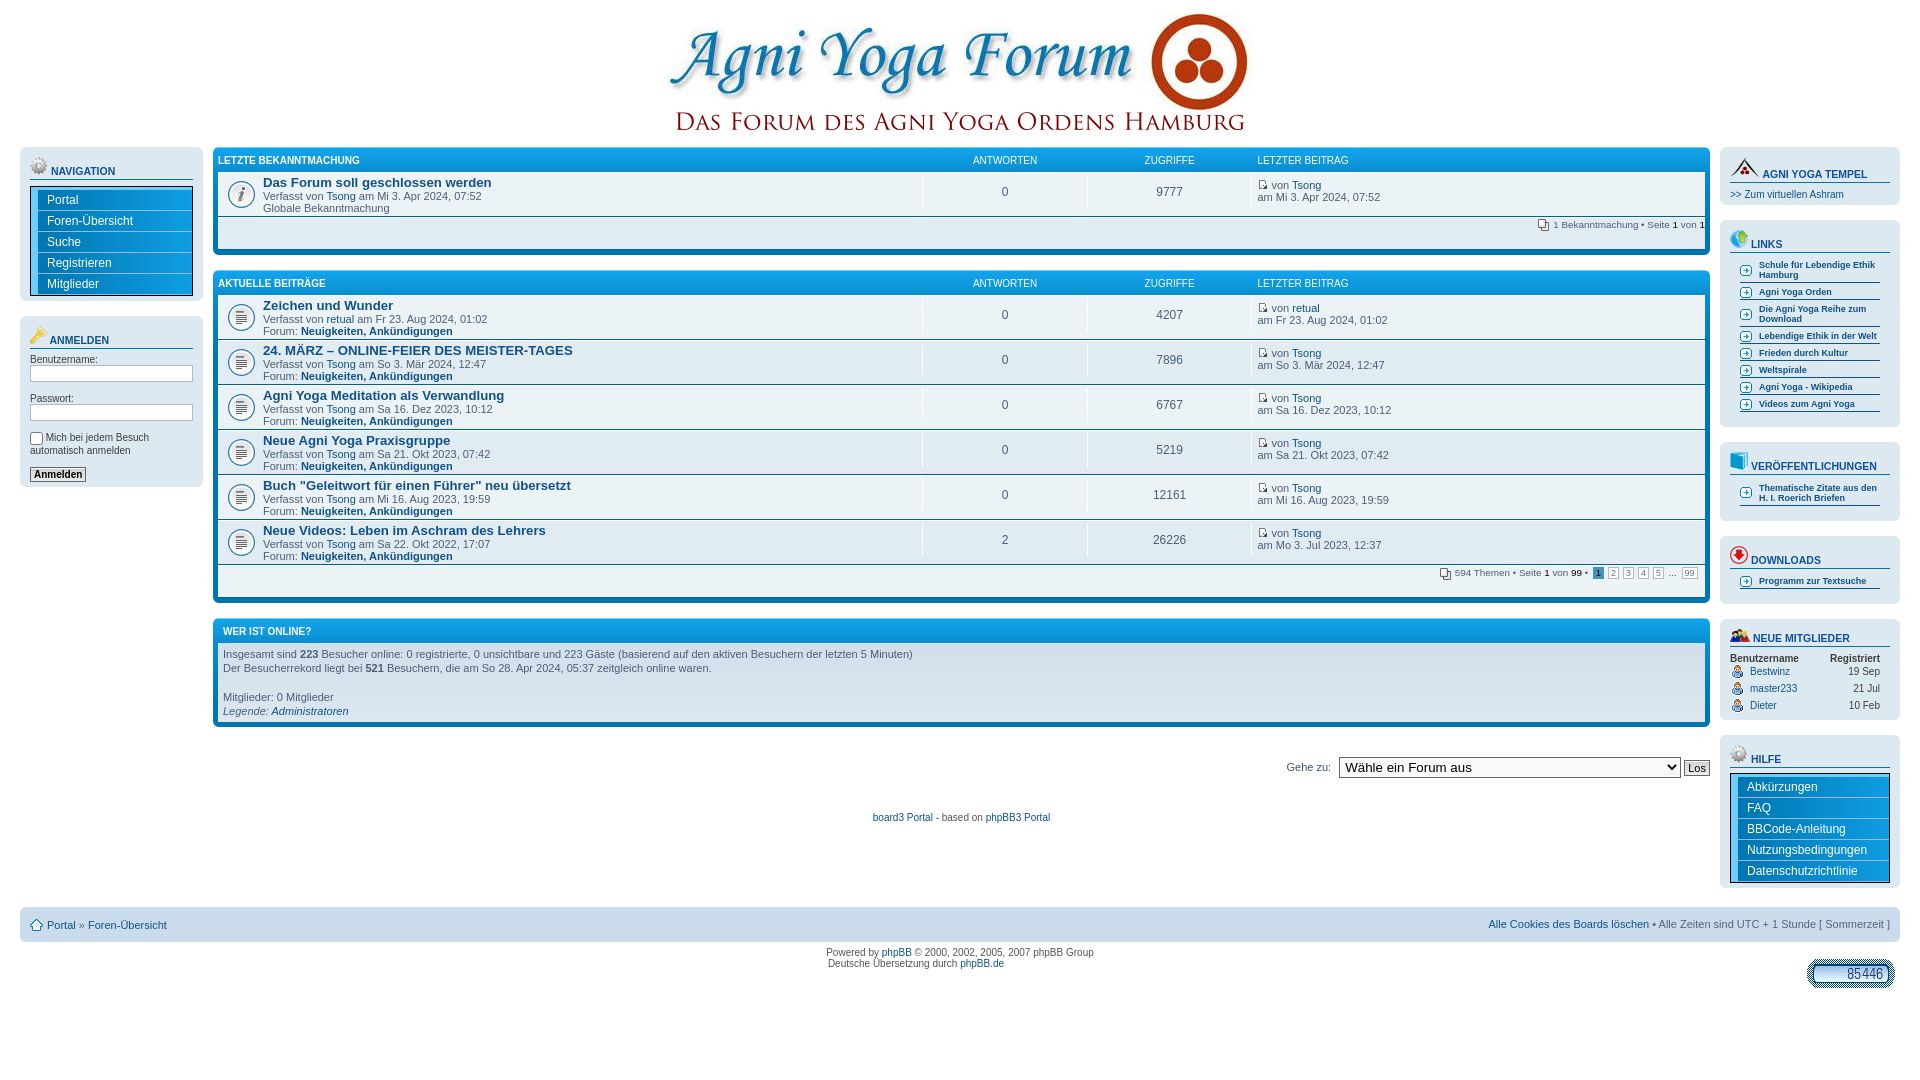Image resolution: width=1920 pixels, height=1080 pixels.
Task: Go to page 2 of topics pagination
Action: (x=1613, y=573)
